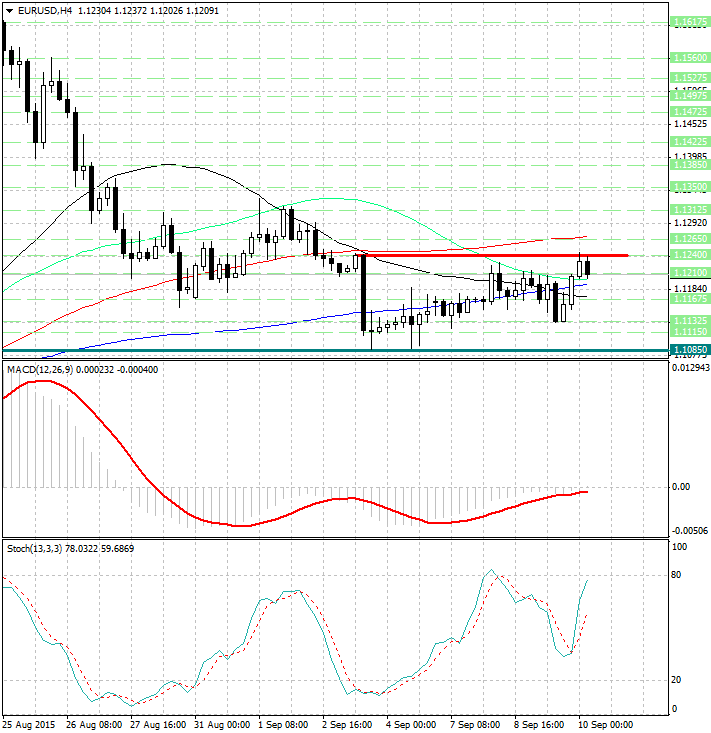Click the 1.12100 price level label
This screenshot has width=711, height=733.
click(690, 272)
